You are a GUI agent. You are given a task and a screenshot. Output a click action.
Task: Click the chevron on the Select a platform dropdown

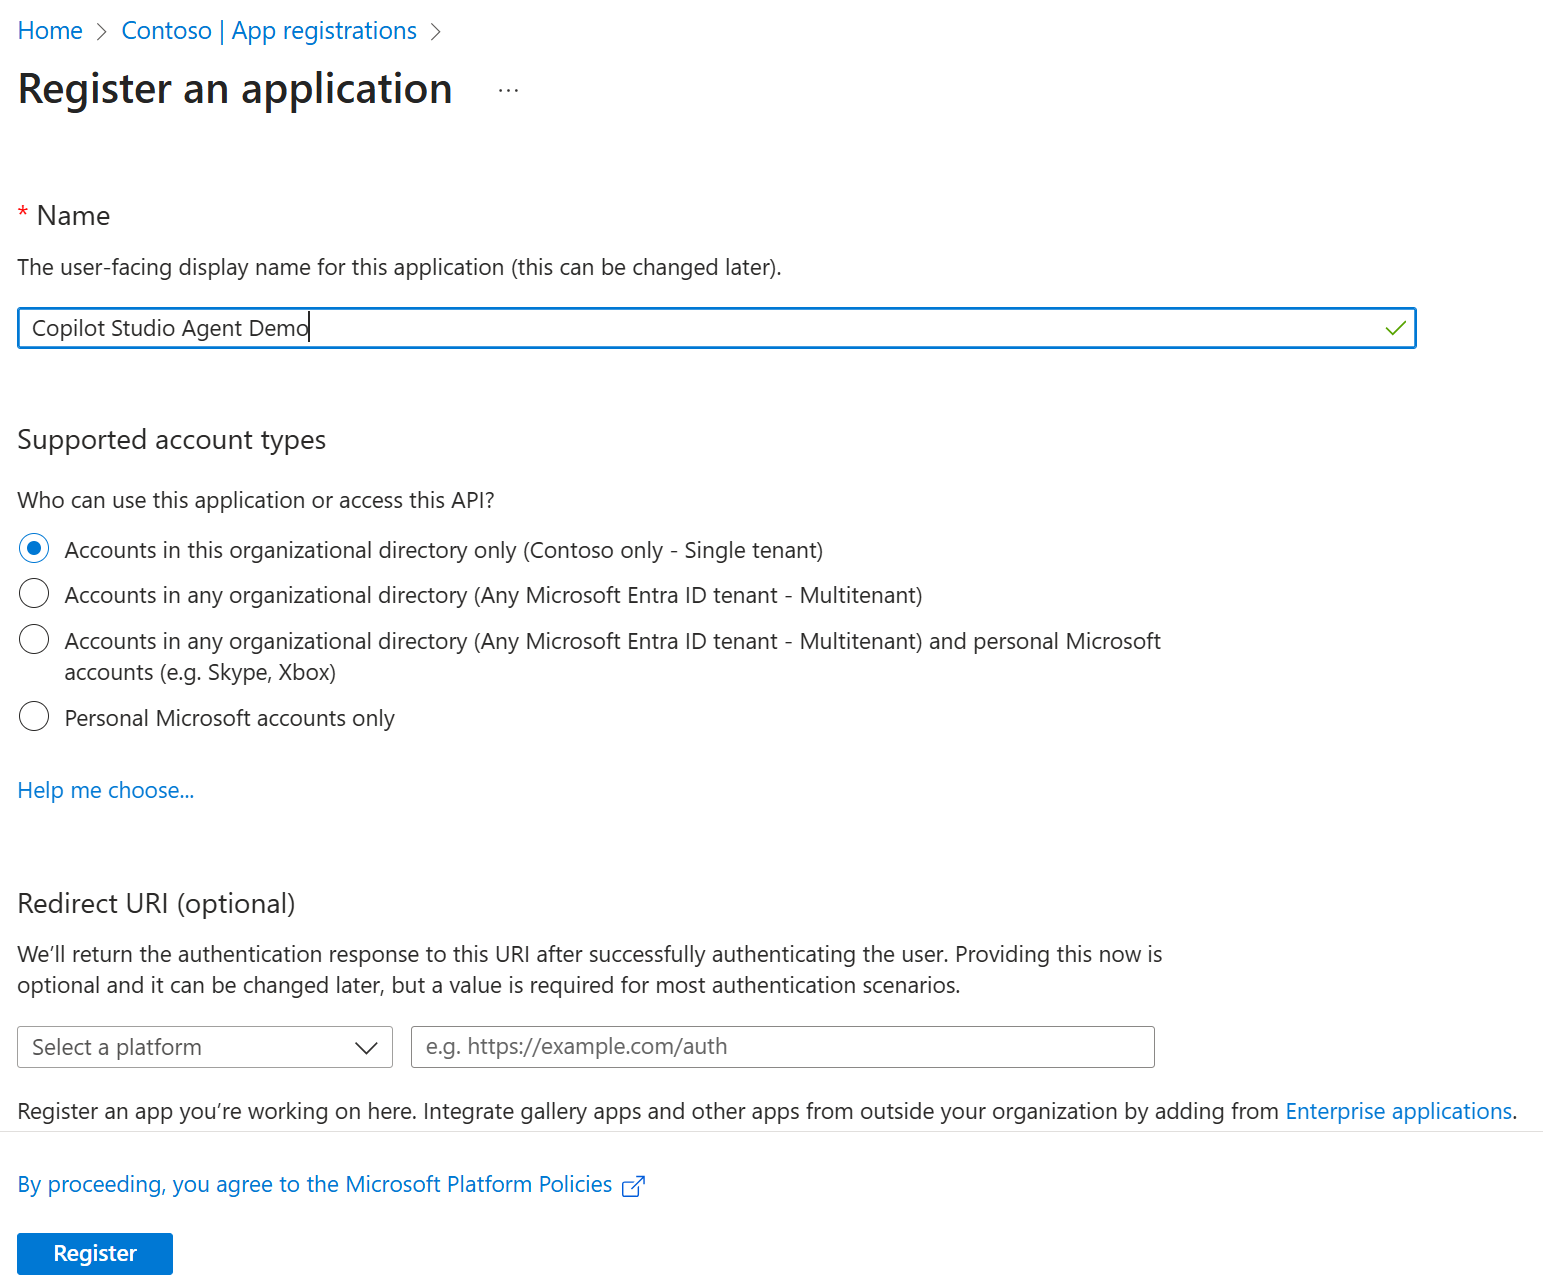tap(365, 1047)
